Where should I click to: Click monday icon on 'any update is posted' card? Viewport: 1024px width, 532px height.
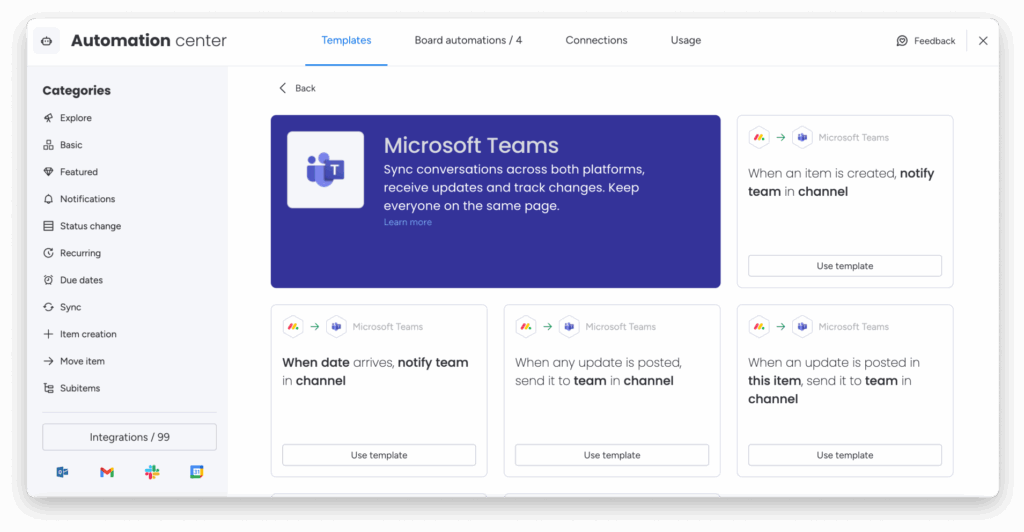[x=526, y=327]
